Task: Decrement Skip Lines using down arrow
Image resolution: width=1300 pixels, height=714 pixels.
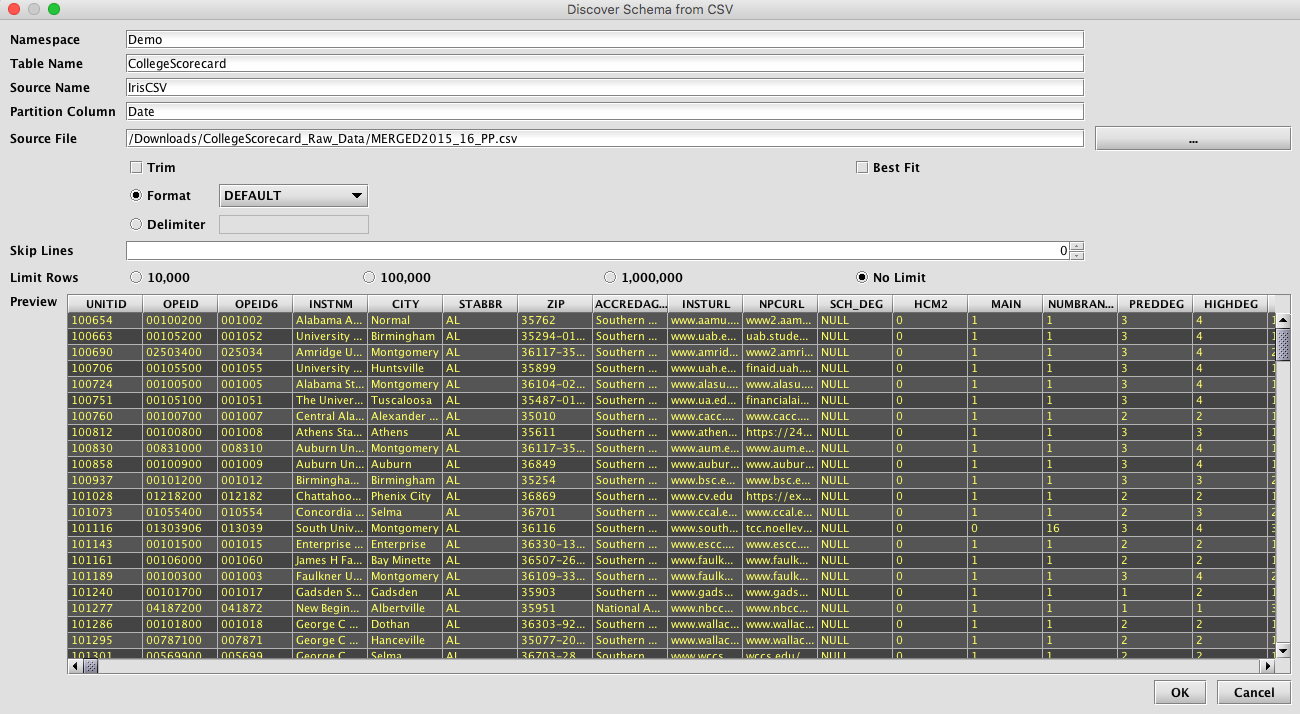Action: [1076, 255]
